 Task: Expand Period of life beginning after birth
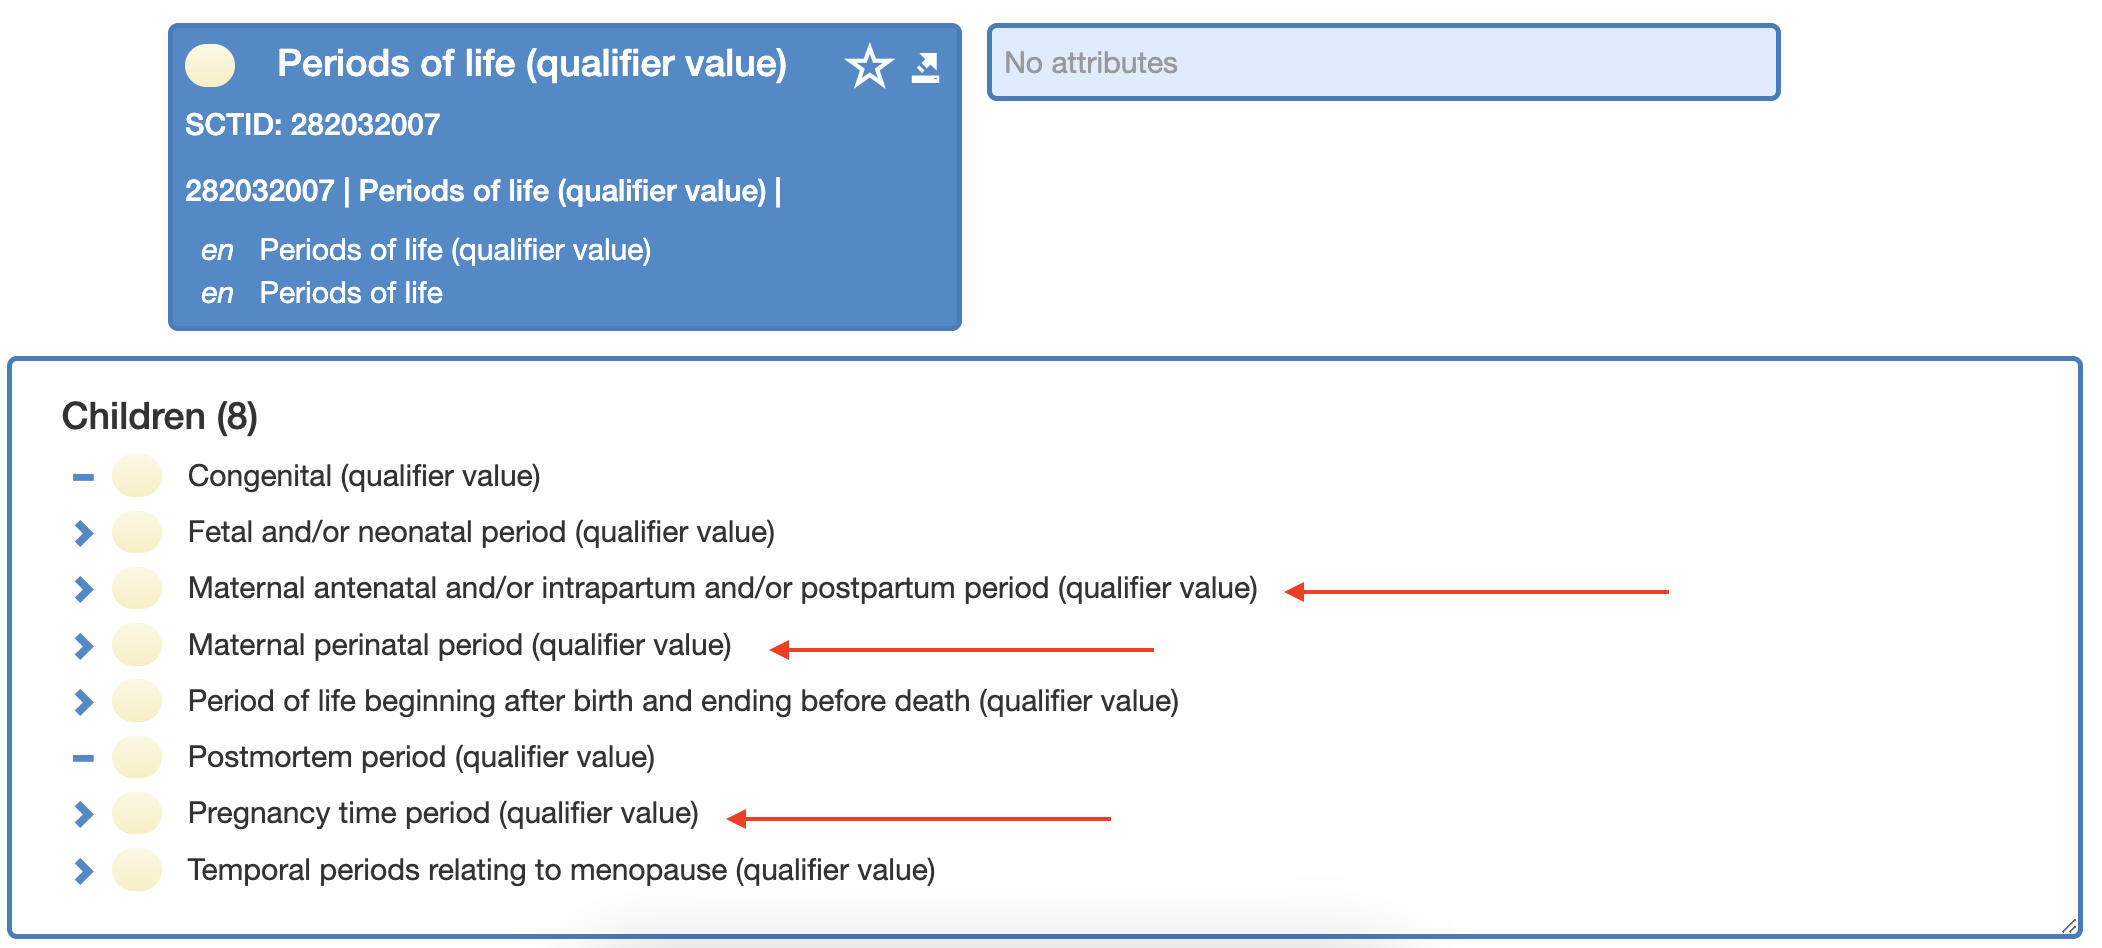tap(84, 702)
